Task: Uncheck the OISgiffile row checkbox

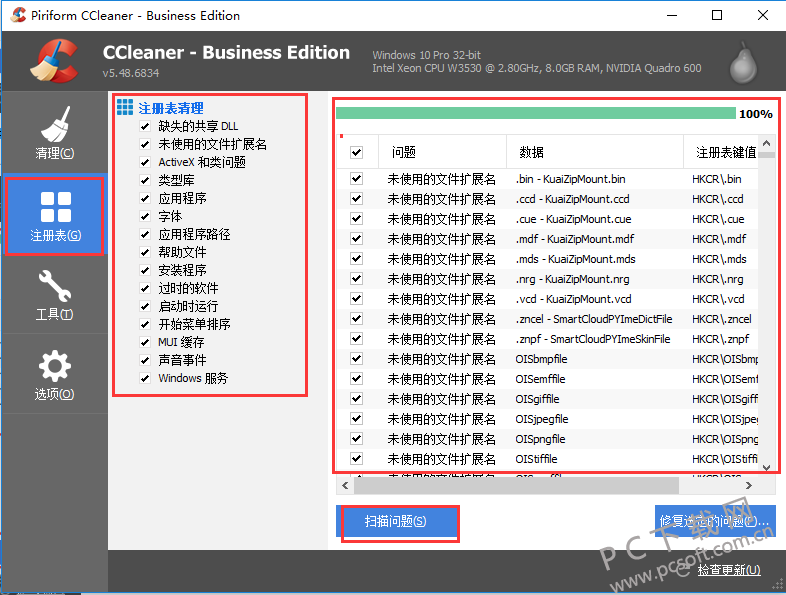Action: pos(356,399)
